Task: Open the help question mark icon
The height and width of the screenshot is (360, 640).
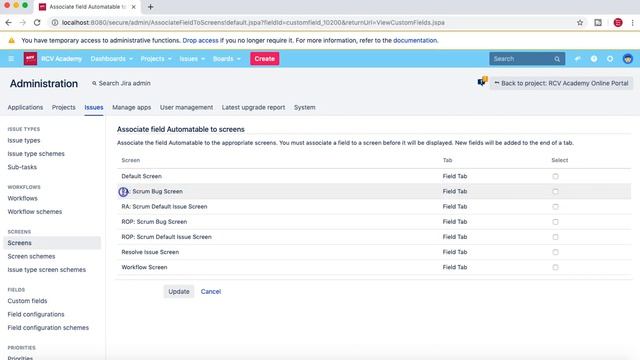Action: tap(594, 59)
